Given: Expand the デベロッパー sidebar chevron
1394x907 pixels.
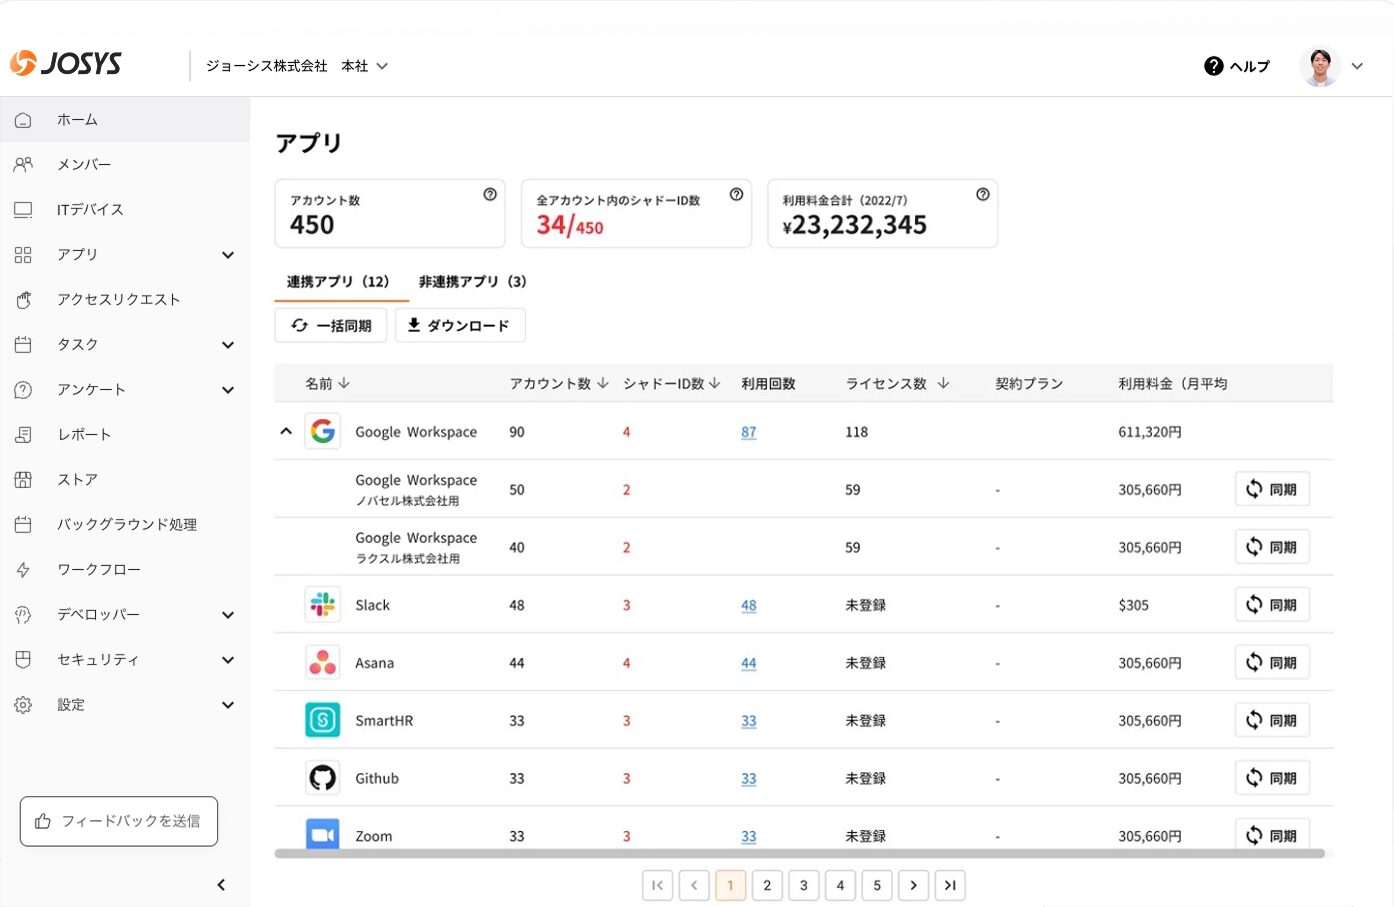Looking at the screenshot, I should (x=228, y=615).
